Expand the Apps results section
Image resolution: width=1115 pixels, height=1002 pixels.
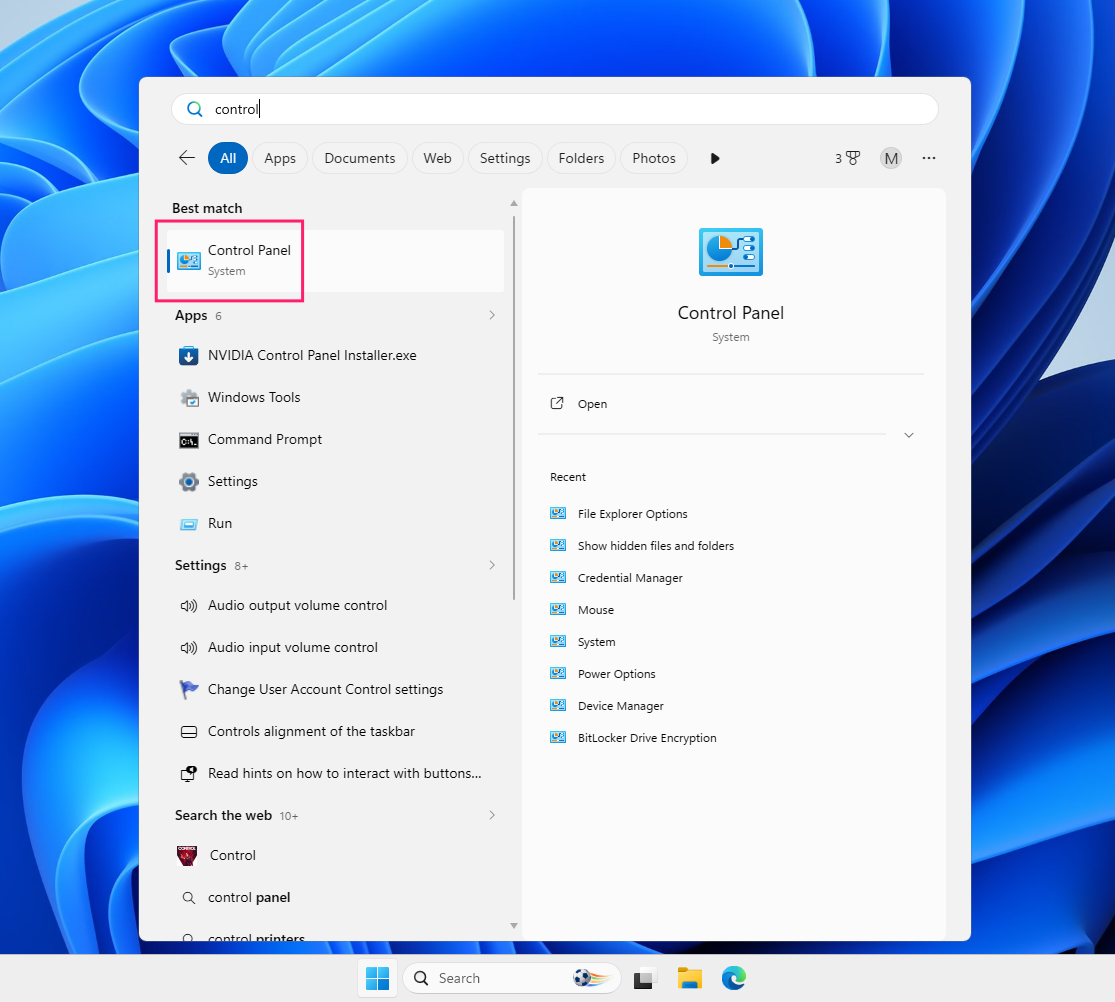click(x=492, y=315)
